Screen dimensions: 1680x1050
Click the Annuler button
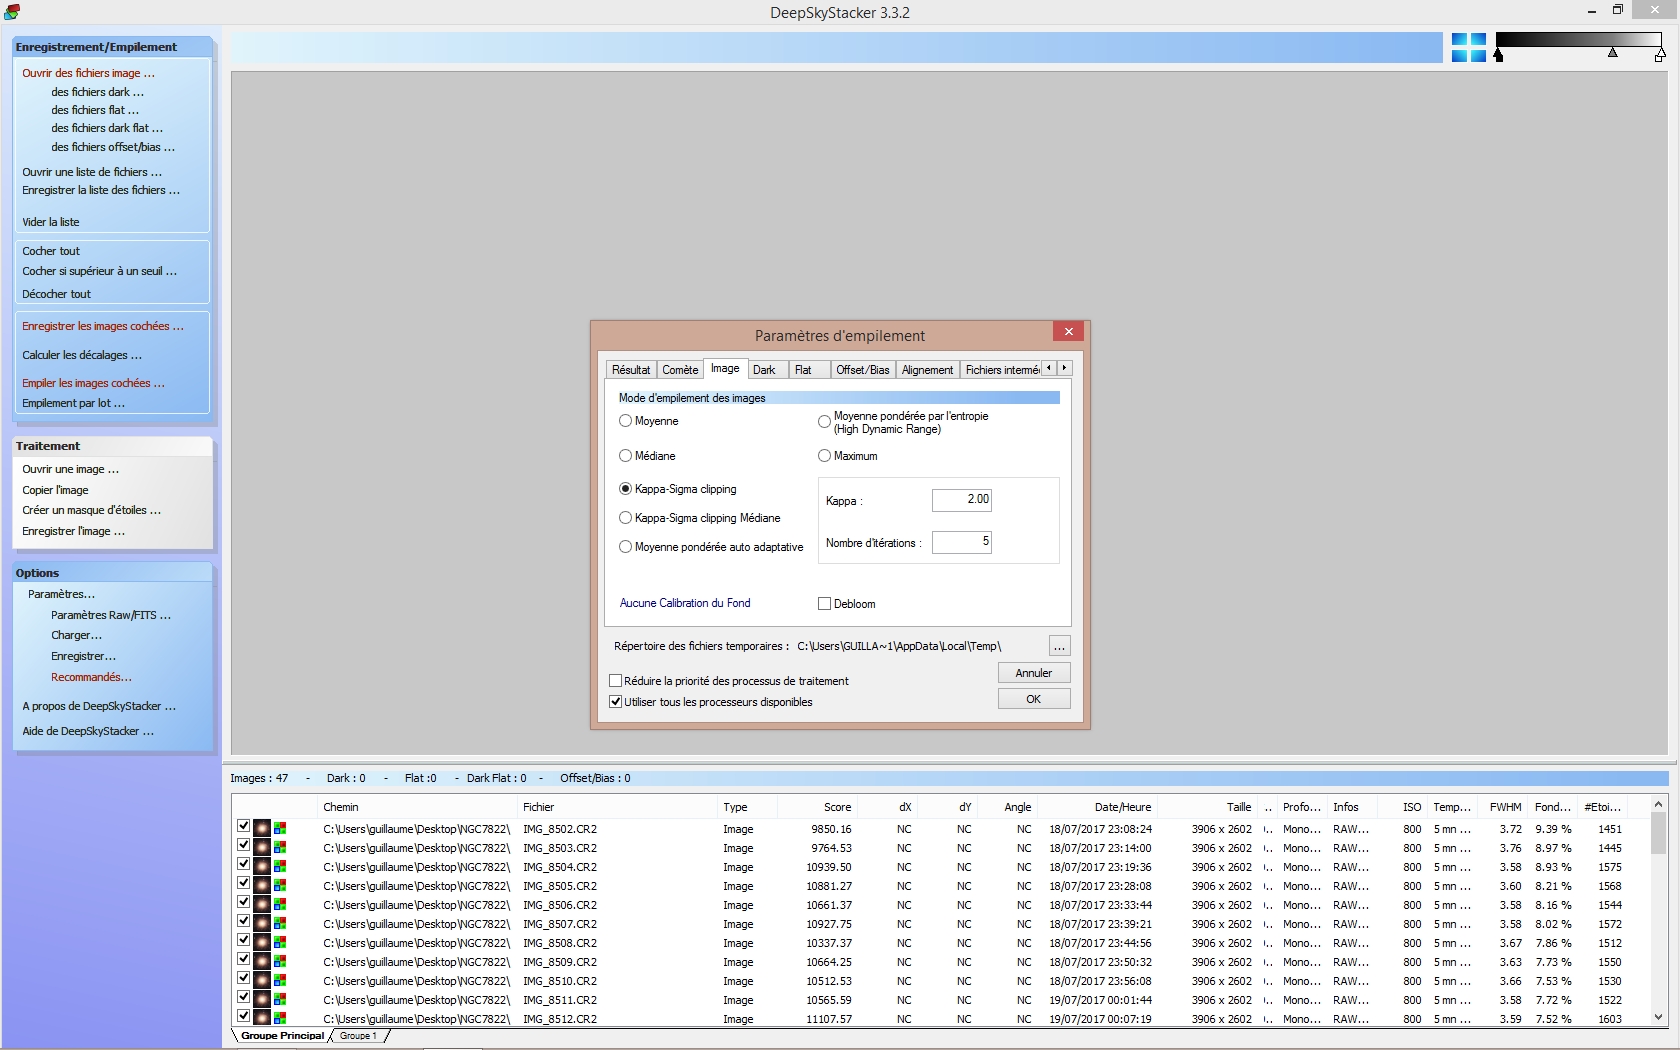1034,673
